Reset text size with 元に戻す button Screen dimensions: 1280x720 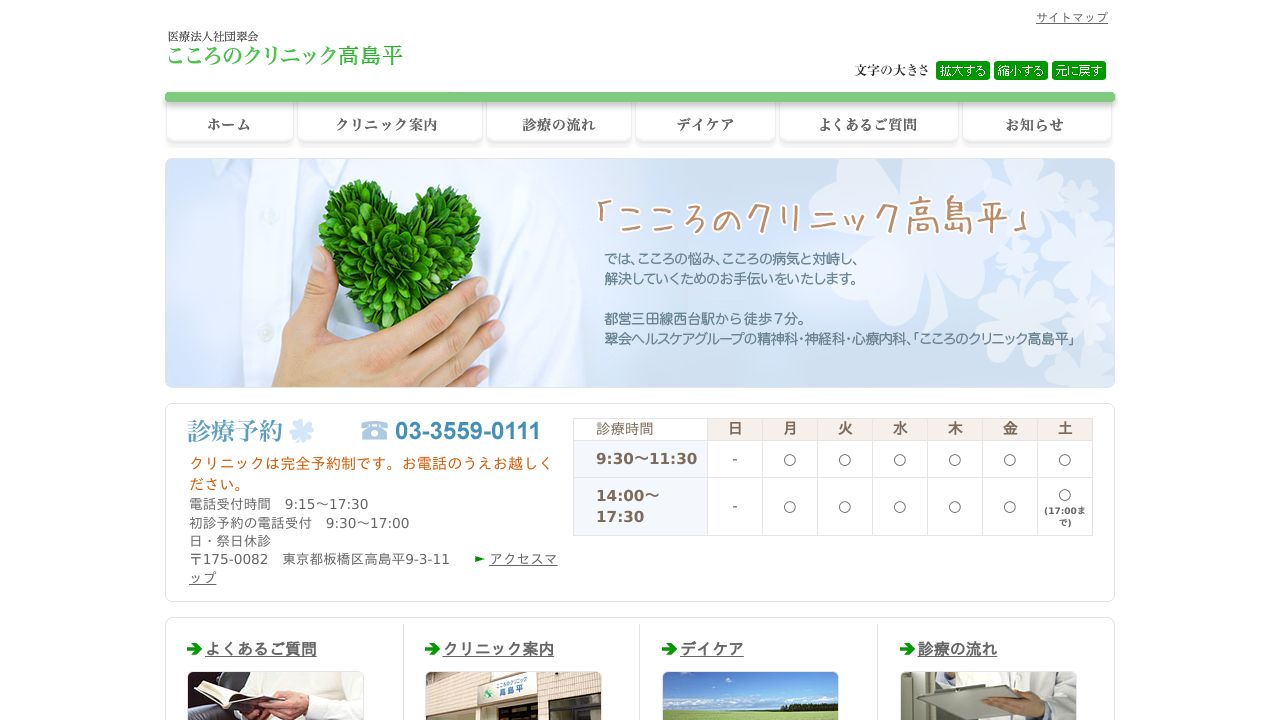point(1078,70)
